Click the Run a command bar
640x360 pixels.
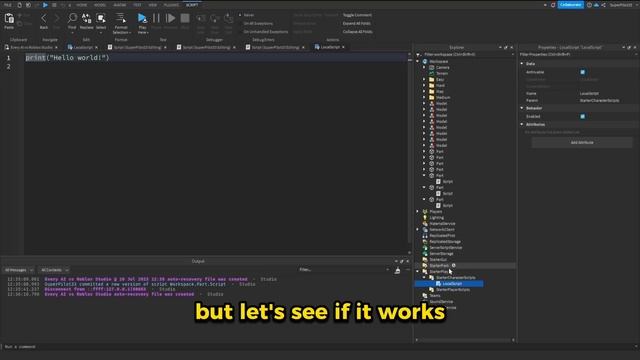pyautogui.click(x=318, y=347)
